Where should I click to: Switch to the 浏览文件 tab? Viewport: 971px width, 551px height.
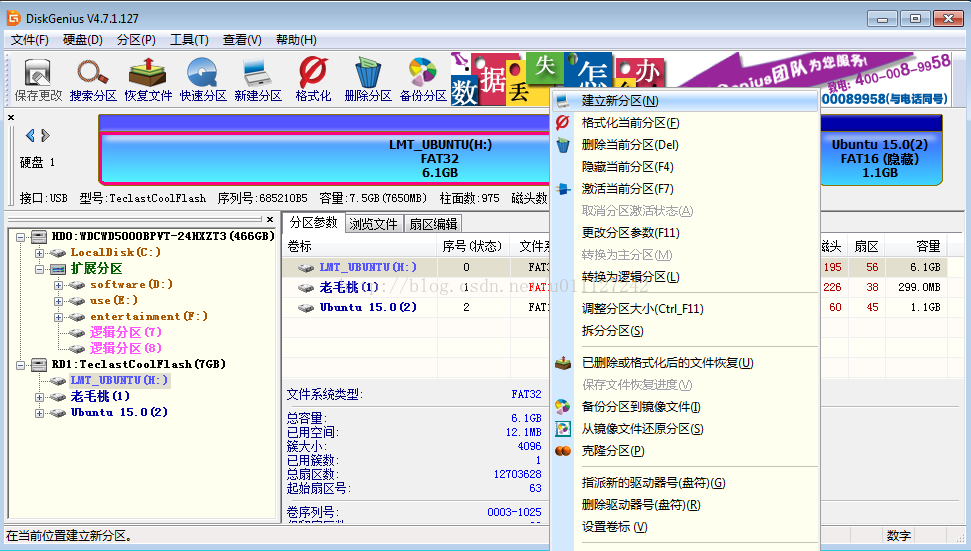(373, 224)
